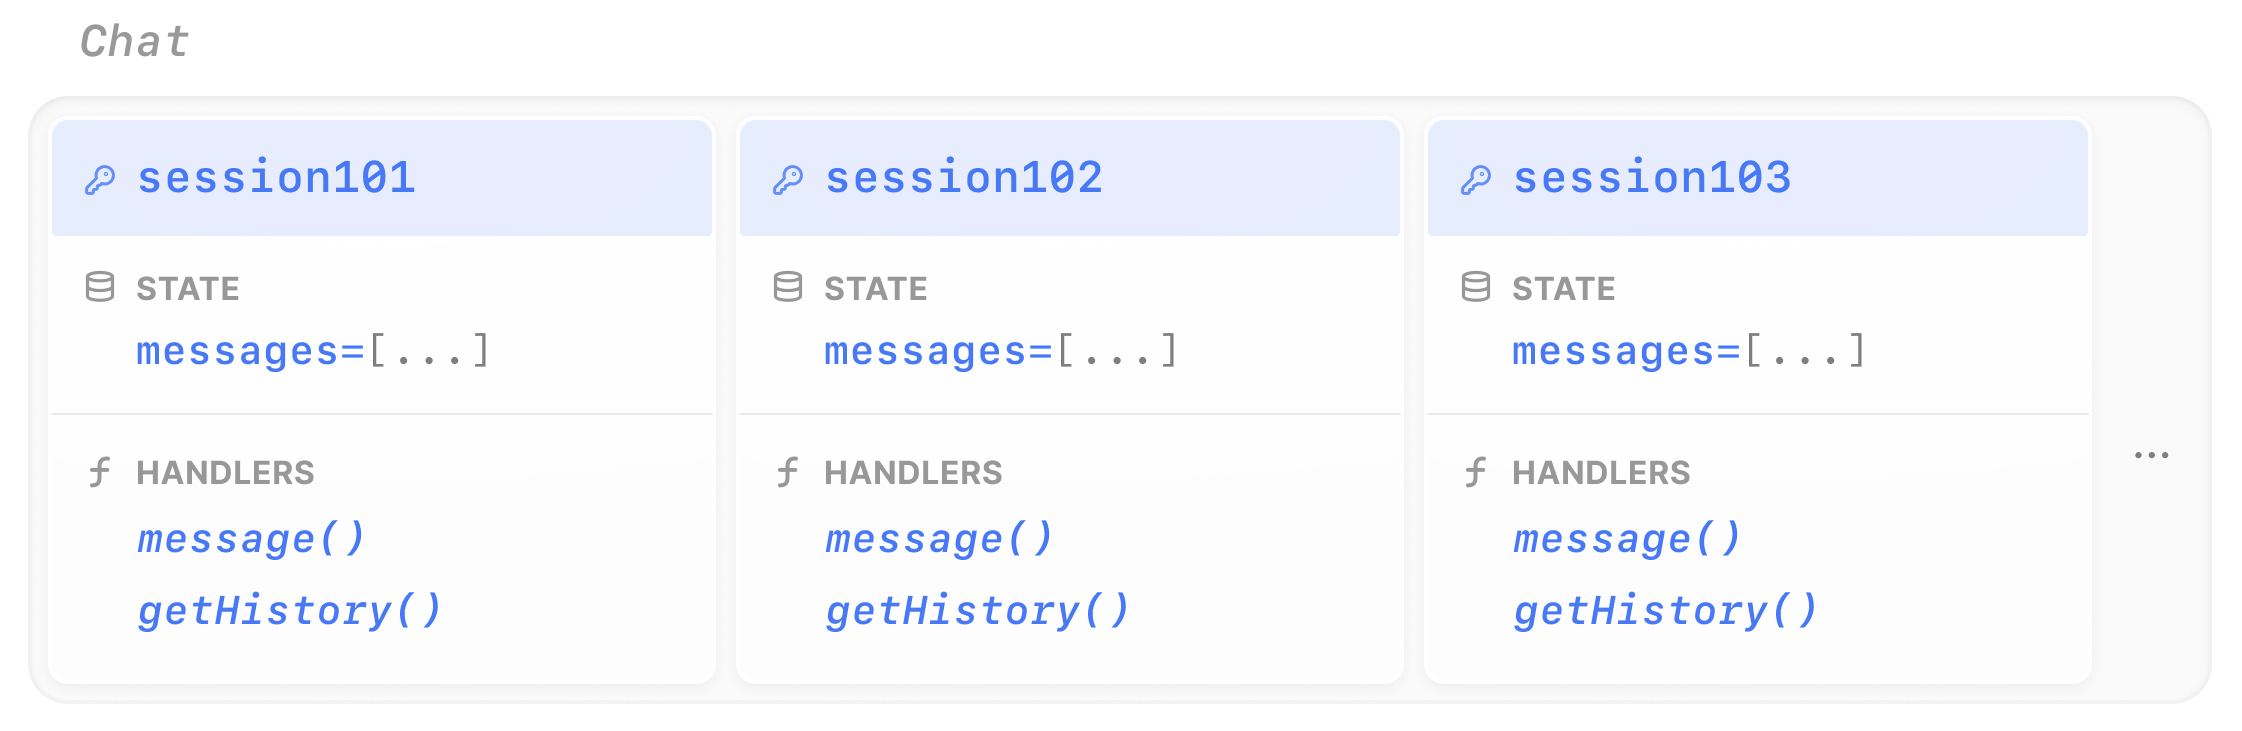Screen dimensions: 2242x731
Task: Open getHistory() handler in session103
Action: [1665, 611]
